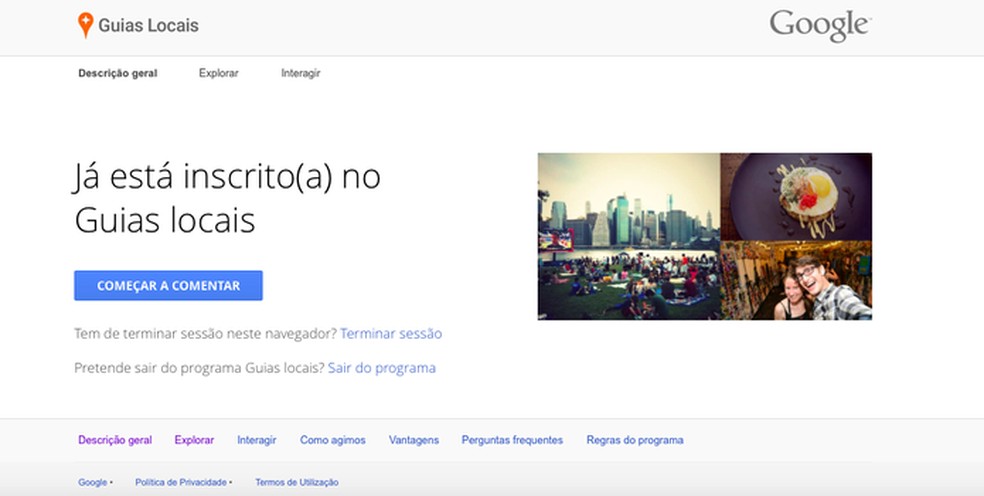Viewport: 984px width, 496px height.
Task: Switch to the Explorar tab at top
Action: coord(218,73)
